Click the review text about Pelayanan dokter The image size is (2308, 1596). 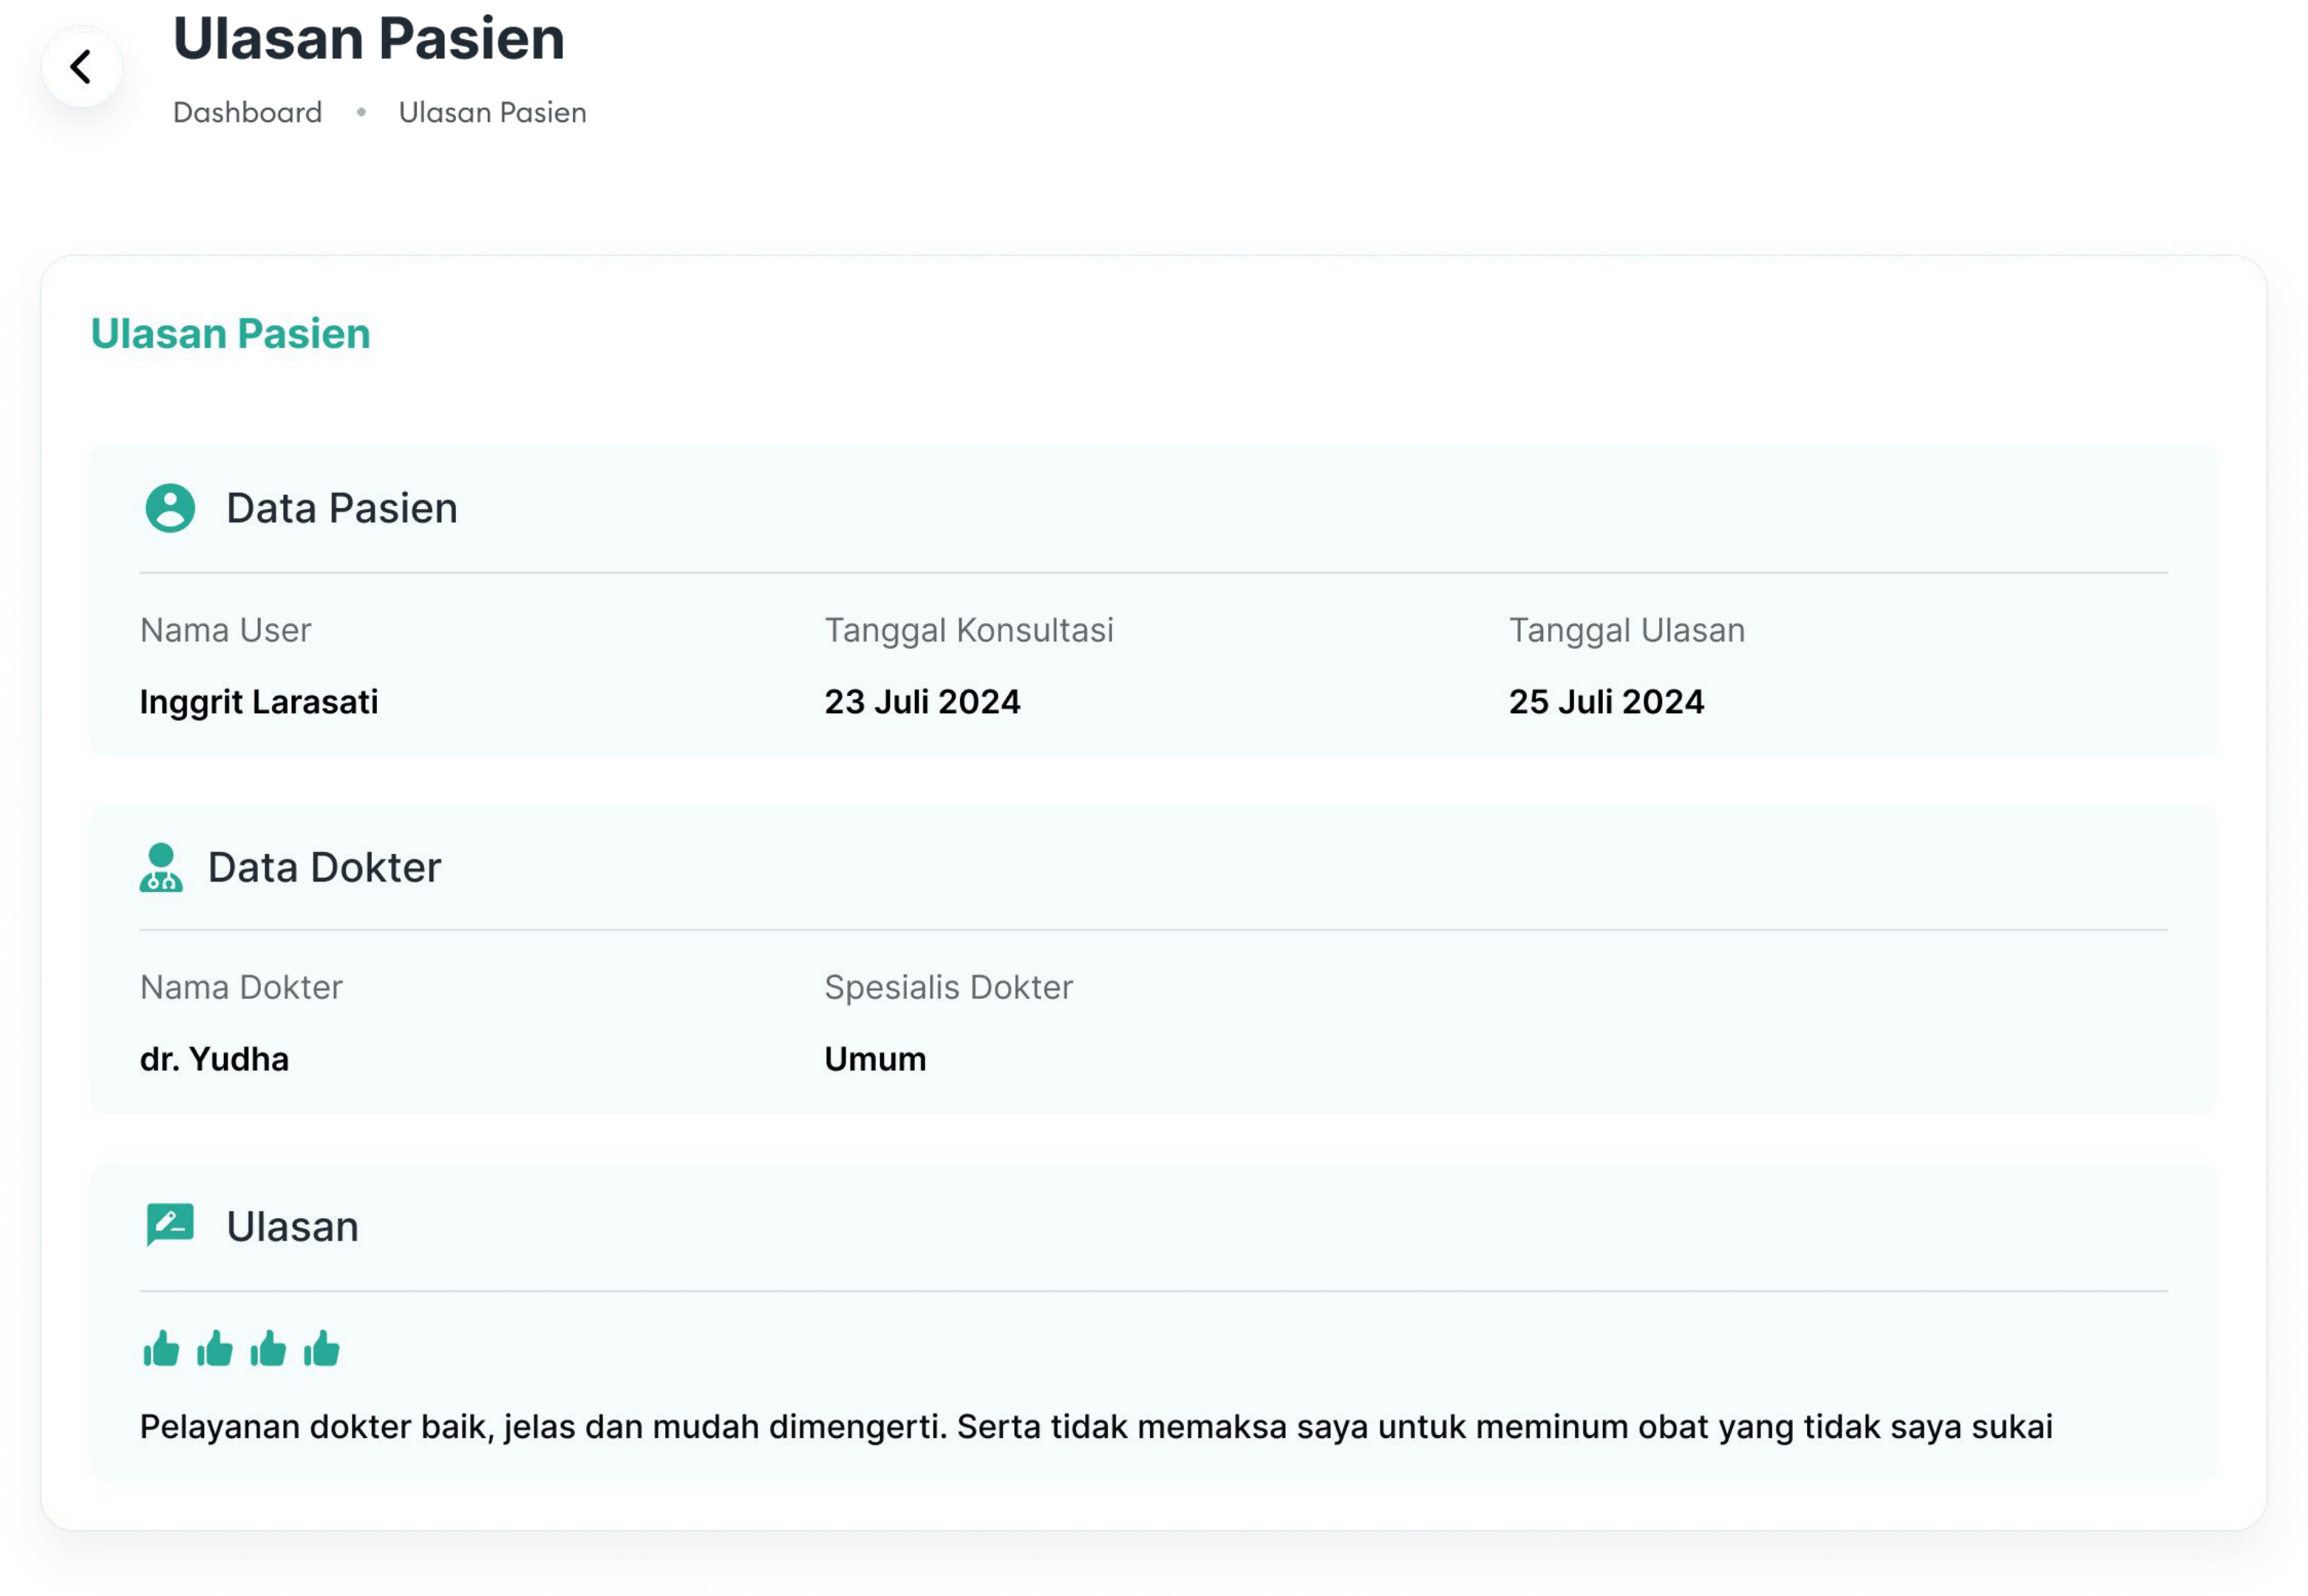1096,1427
